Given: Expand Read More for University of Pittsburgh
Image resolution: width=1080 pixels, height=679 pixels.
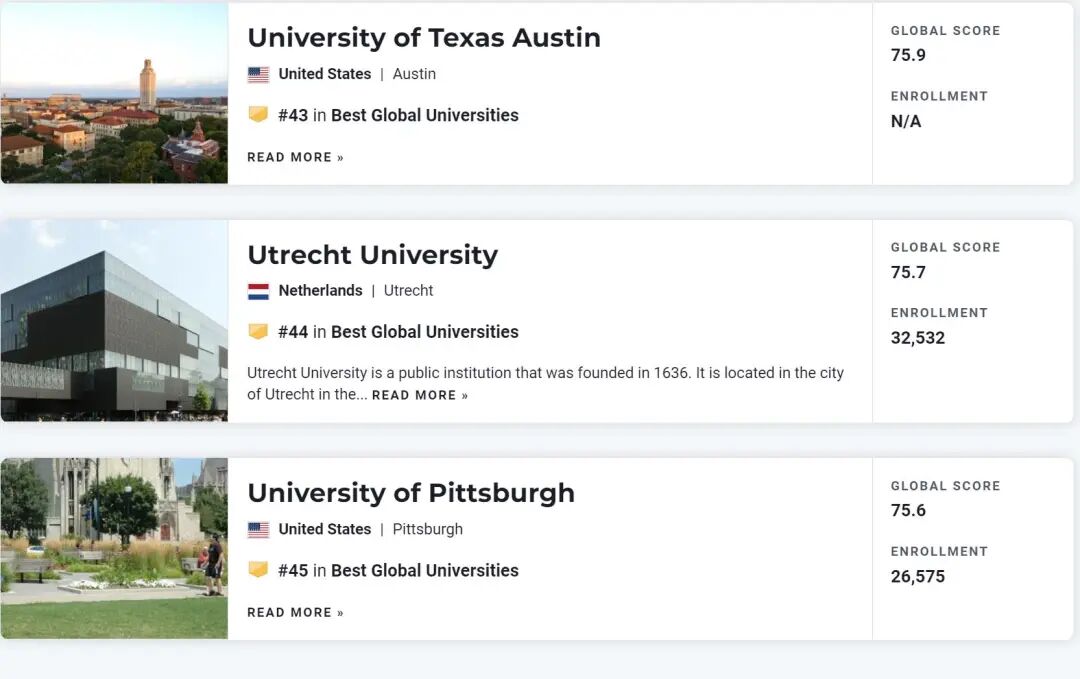Looking at the screenshot, I should coord(295,612).
